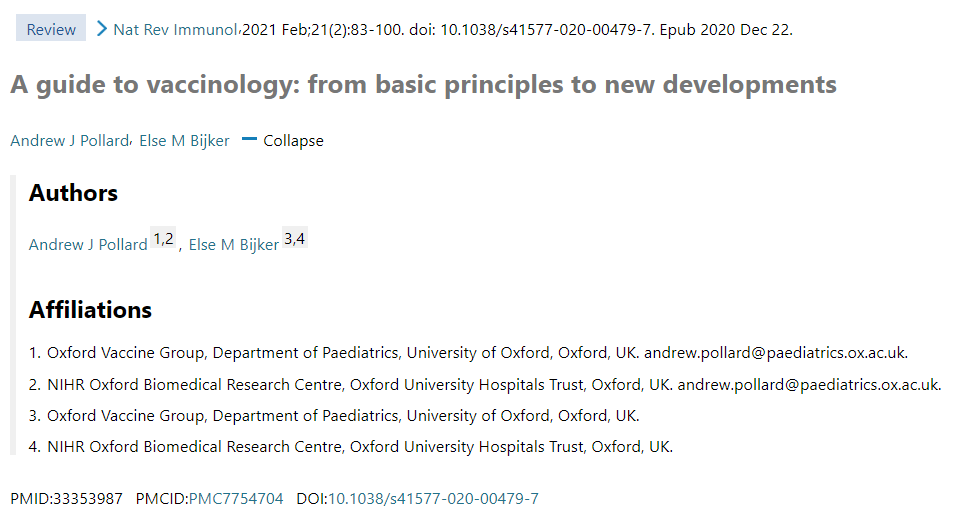This screenshot has height=516, width=960.
Task: Open Else M Bijker in the byline
Action: pyautogui.click(x=184, y=140)
